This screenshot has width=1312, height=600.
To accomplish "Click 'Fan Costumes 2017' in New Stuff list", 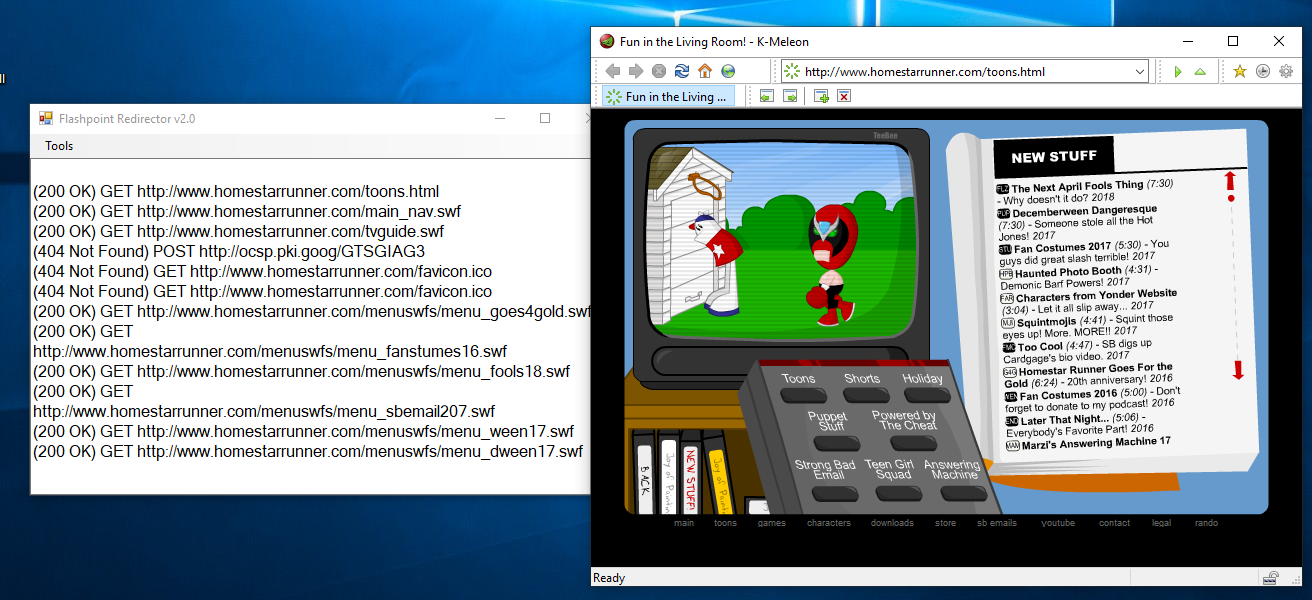I will pyautogui.click(x=1064, y=246).
